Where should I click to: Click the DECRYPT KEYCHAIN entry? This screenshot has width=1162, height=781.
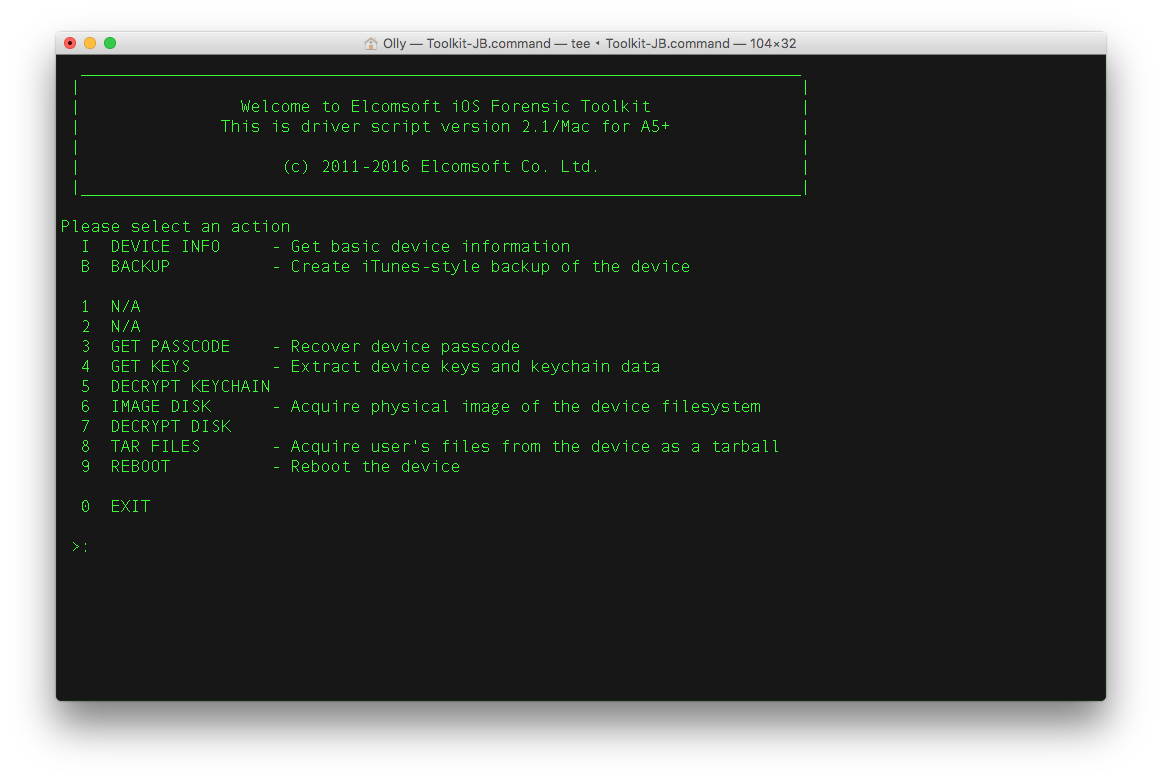tap(190, 387)
